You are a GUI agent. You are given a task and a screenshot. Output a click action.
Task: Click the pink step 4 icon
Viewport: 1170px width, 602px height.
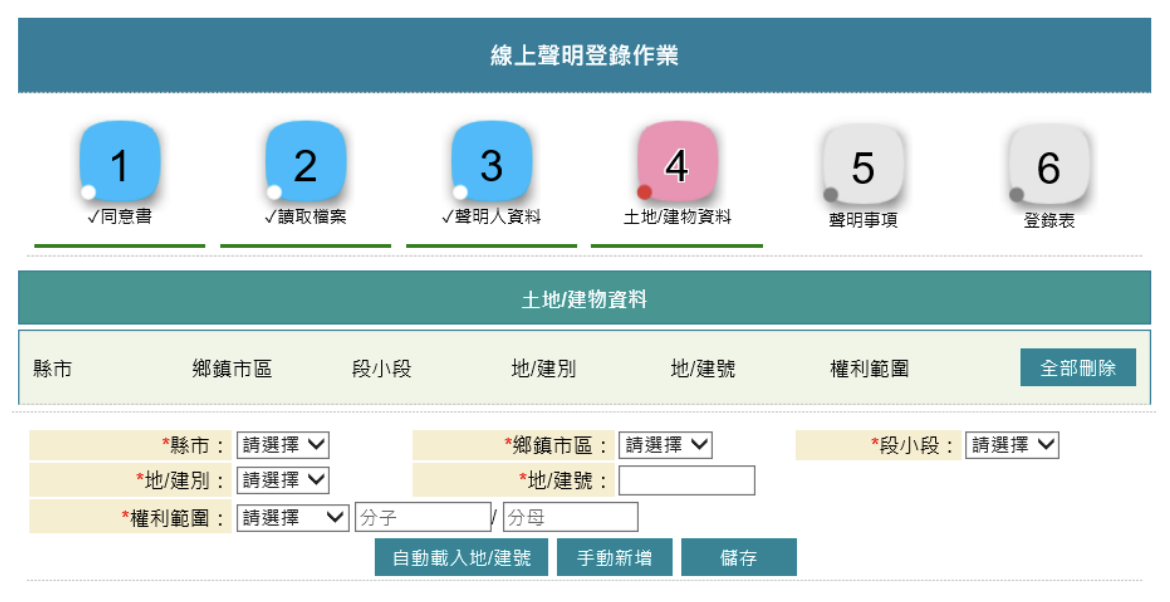[x=677, y=163]
